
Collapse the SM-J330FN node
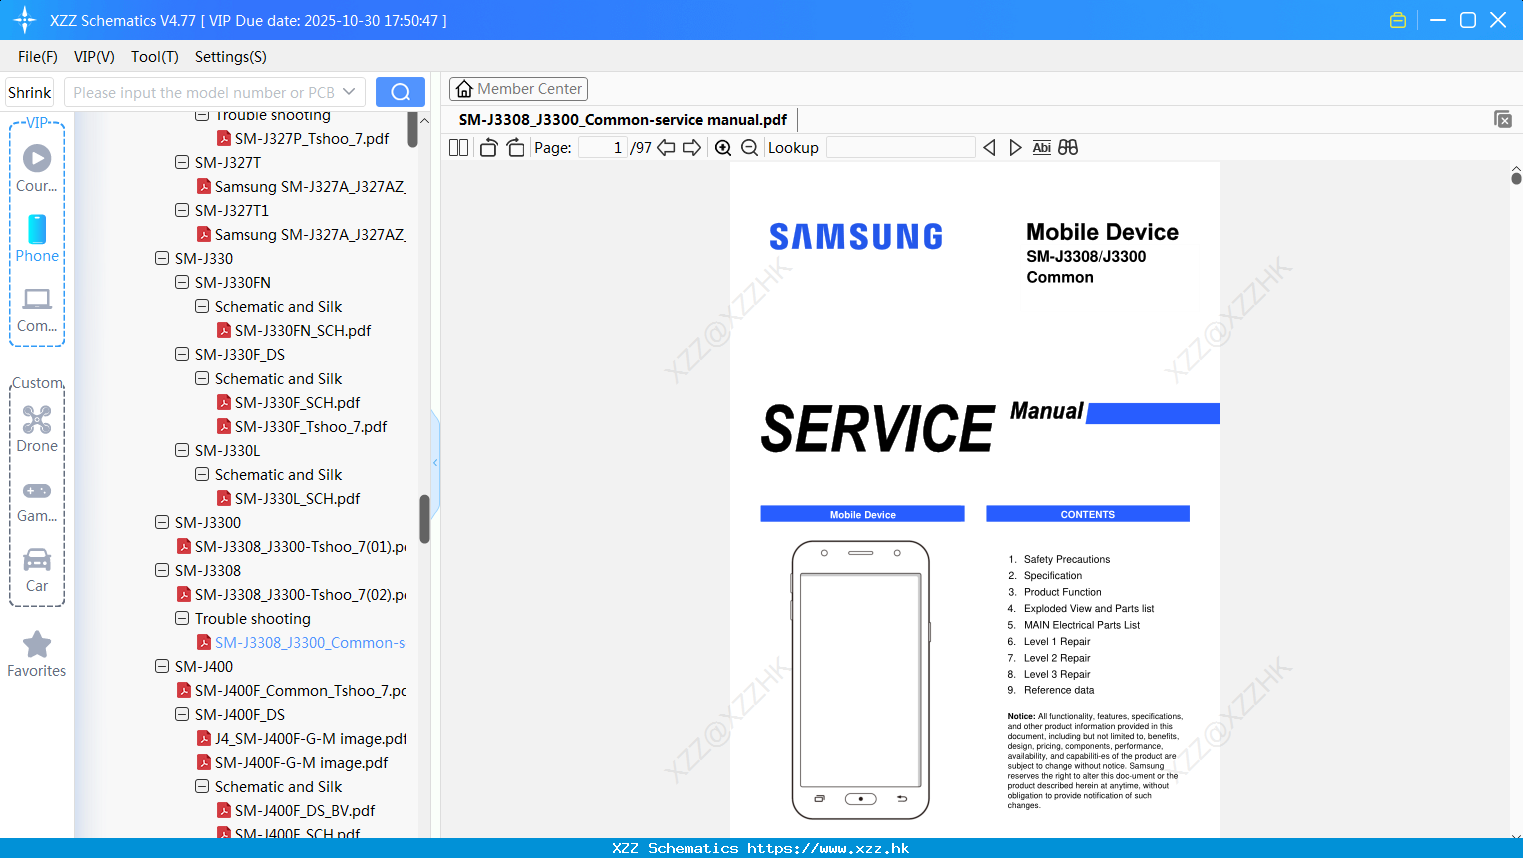pyautogui.click(x=182, y=282)
